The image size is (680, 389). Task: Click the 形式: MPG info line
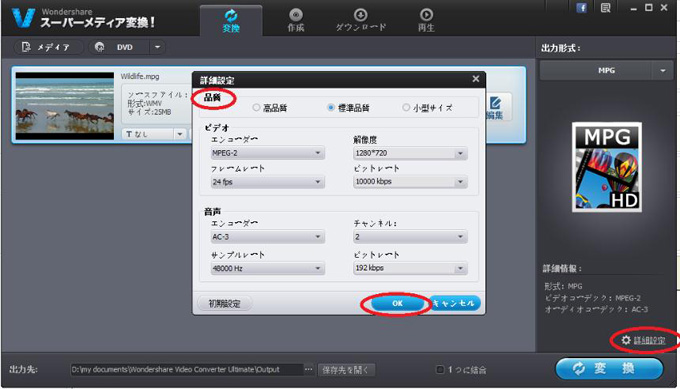click(x=563, y=286)
